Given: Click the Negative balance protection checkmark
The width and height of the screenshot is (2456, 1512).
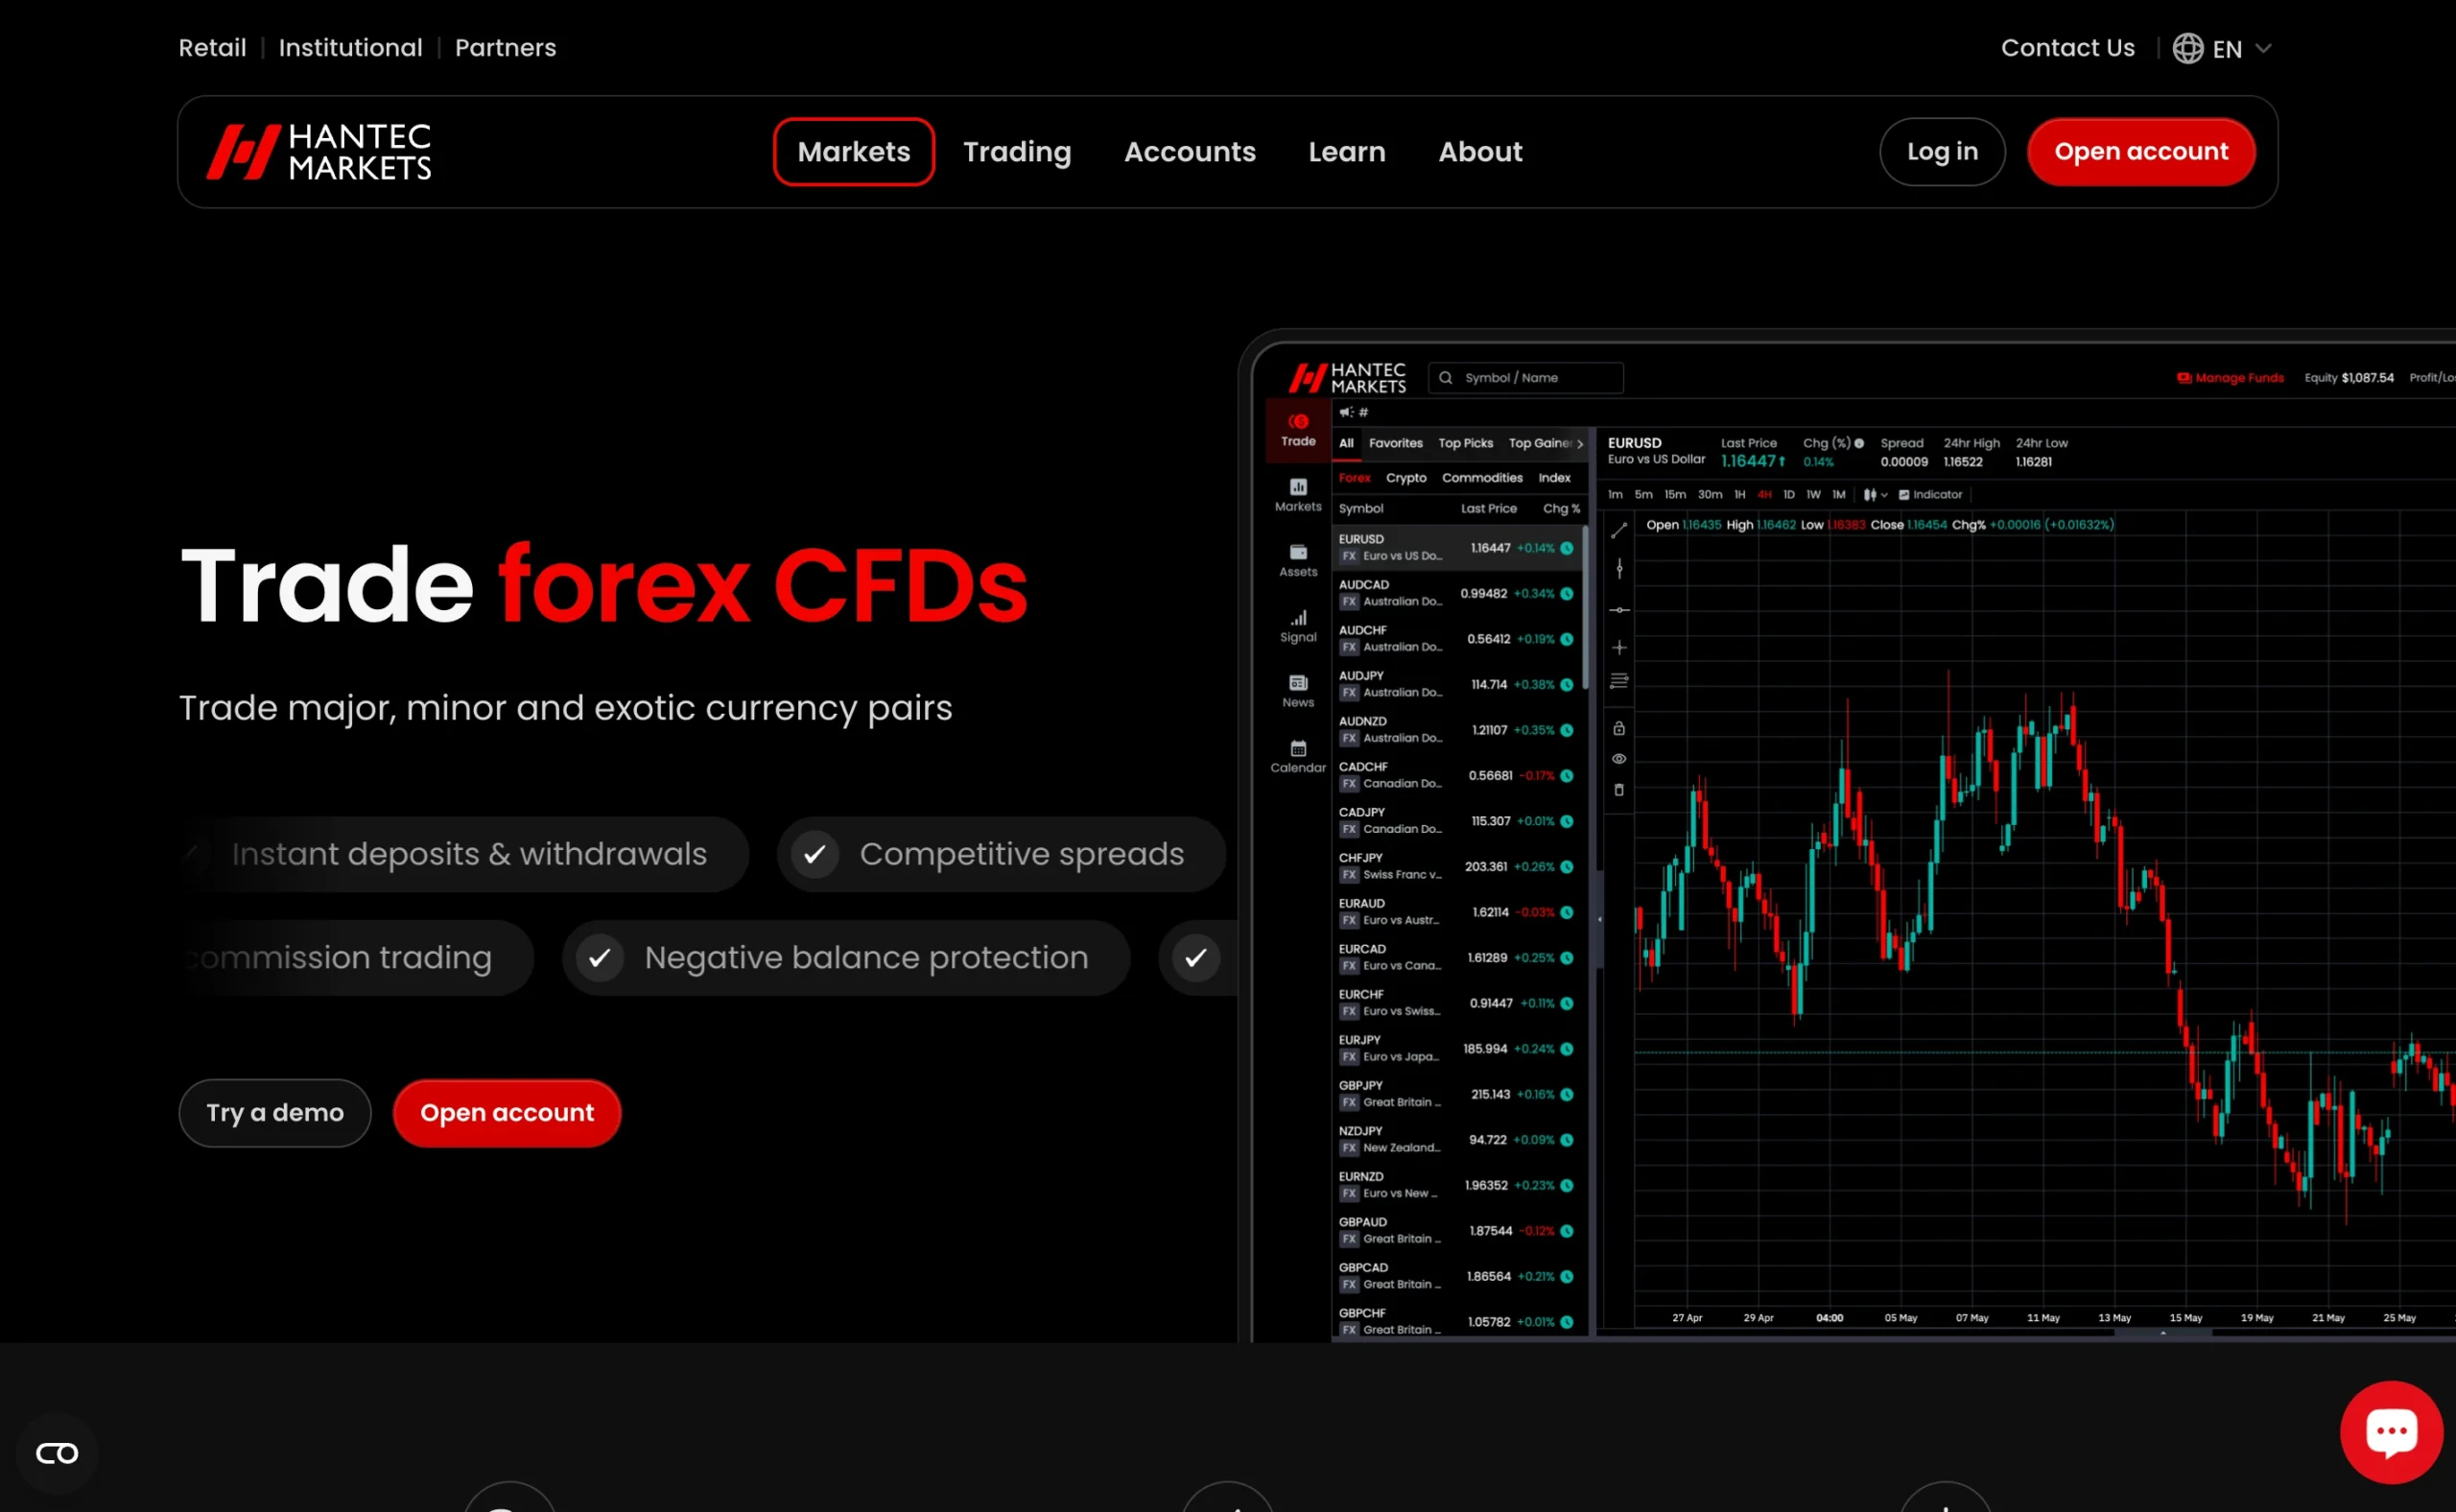Looking at the screenshot, I should (600, 958).
